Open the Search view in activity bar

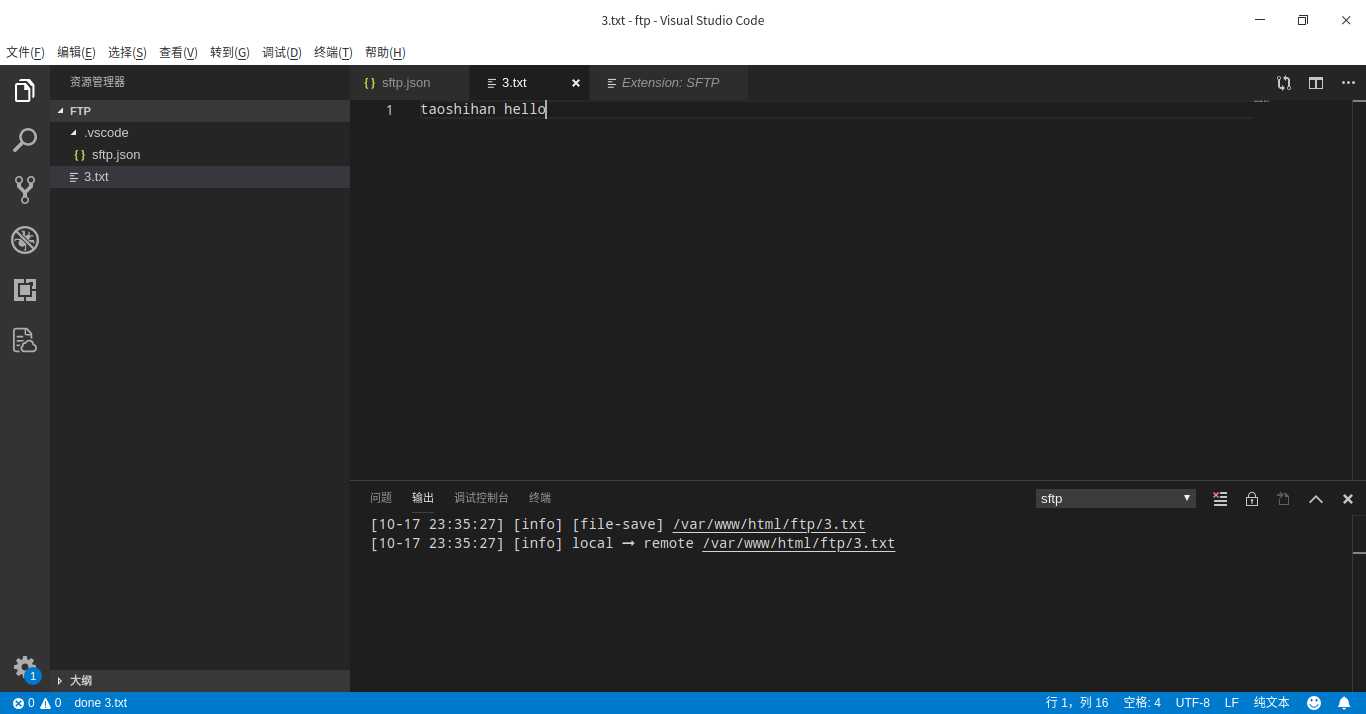[x=25, y=140]
